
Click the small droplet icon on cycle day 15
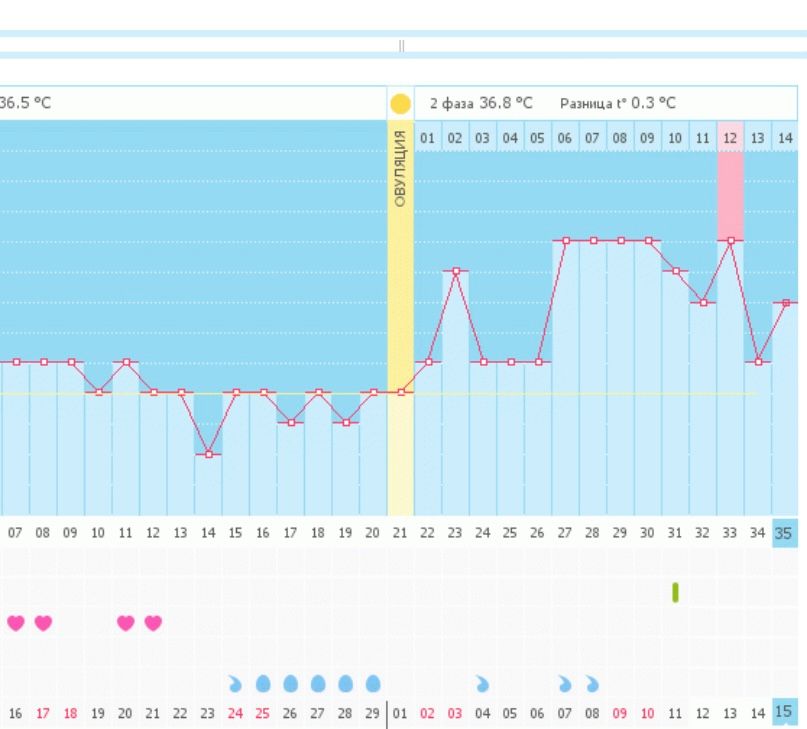tap(236, 683)
